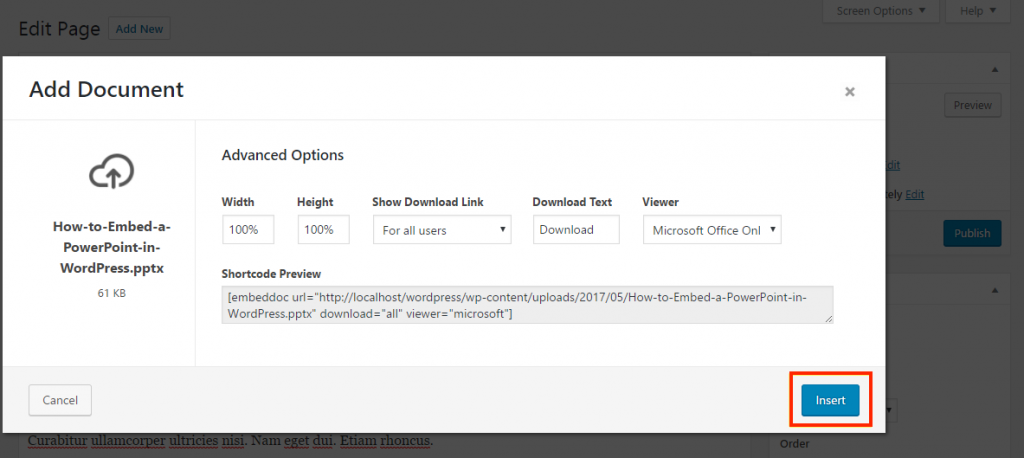Click the Edit Page heading
The width and height of the screenshot is (1024, 458).
[59, 29]
